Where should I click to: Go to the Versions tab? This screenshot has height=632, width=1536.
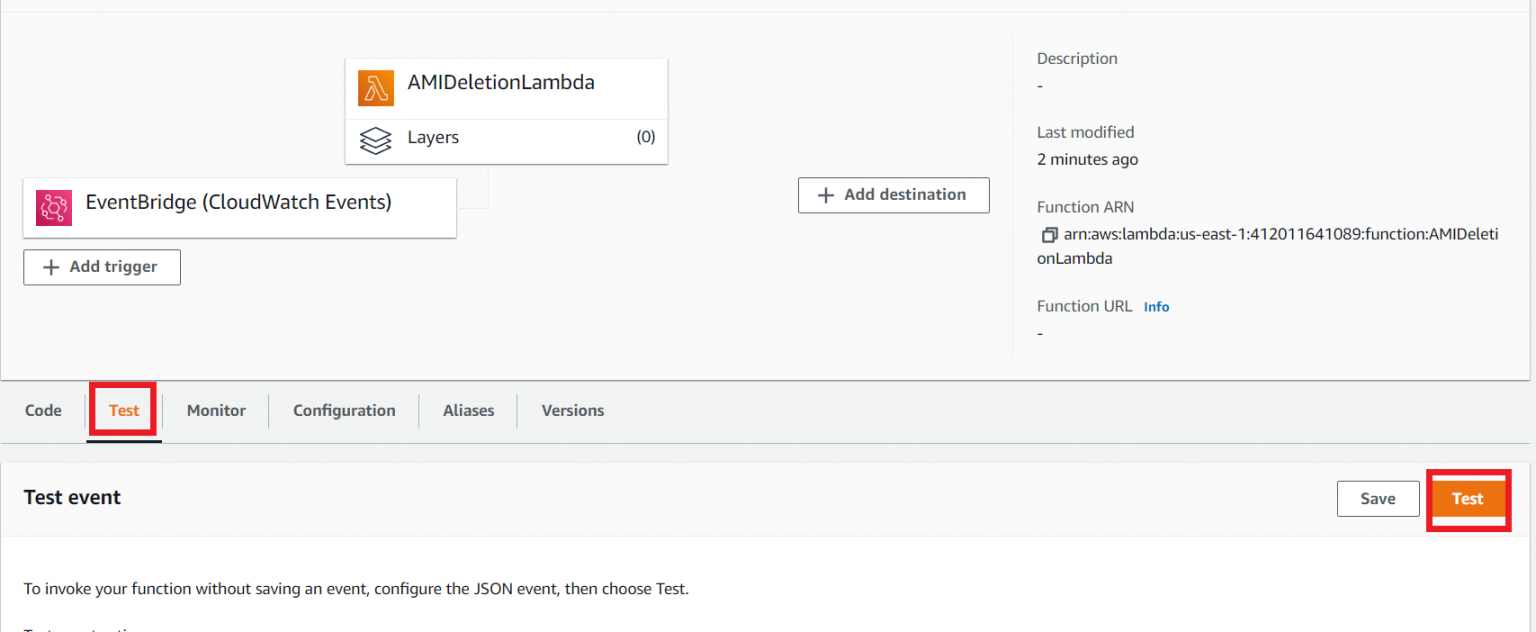[x=572, y=410]
